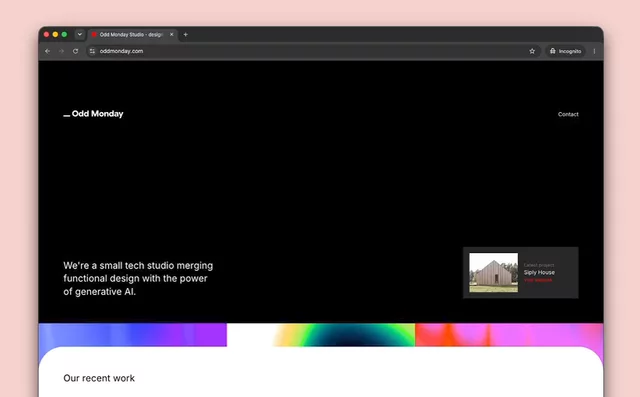Follow the red Visit website link
Image resolution: width=640 pixels, height=397 pixels.
point(538,280)
